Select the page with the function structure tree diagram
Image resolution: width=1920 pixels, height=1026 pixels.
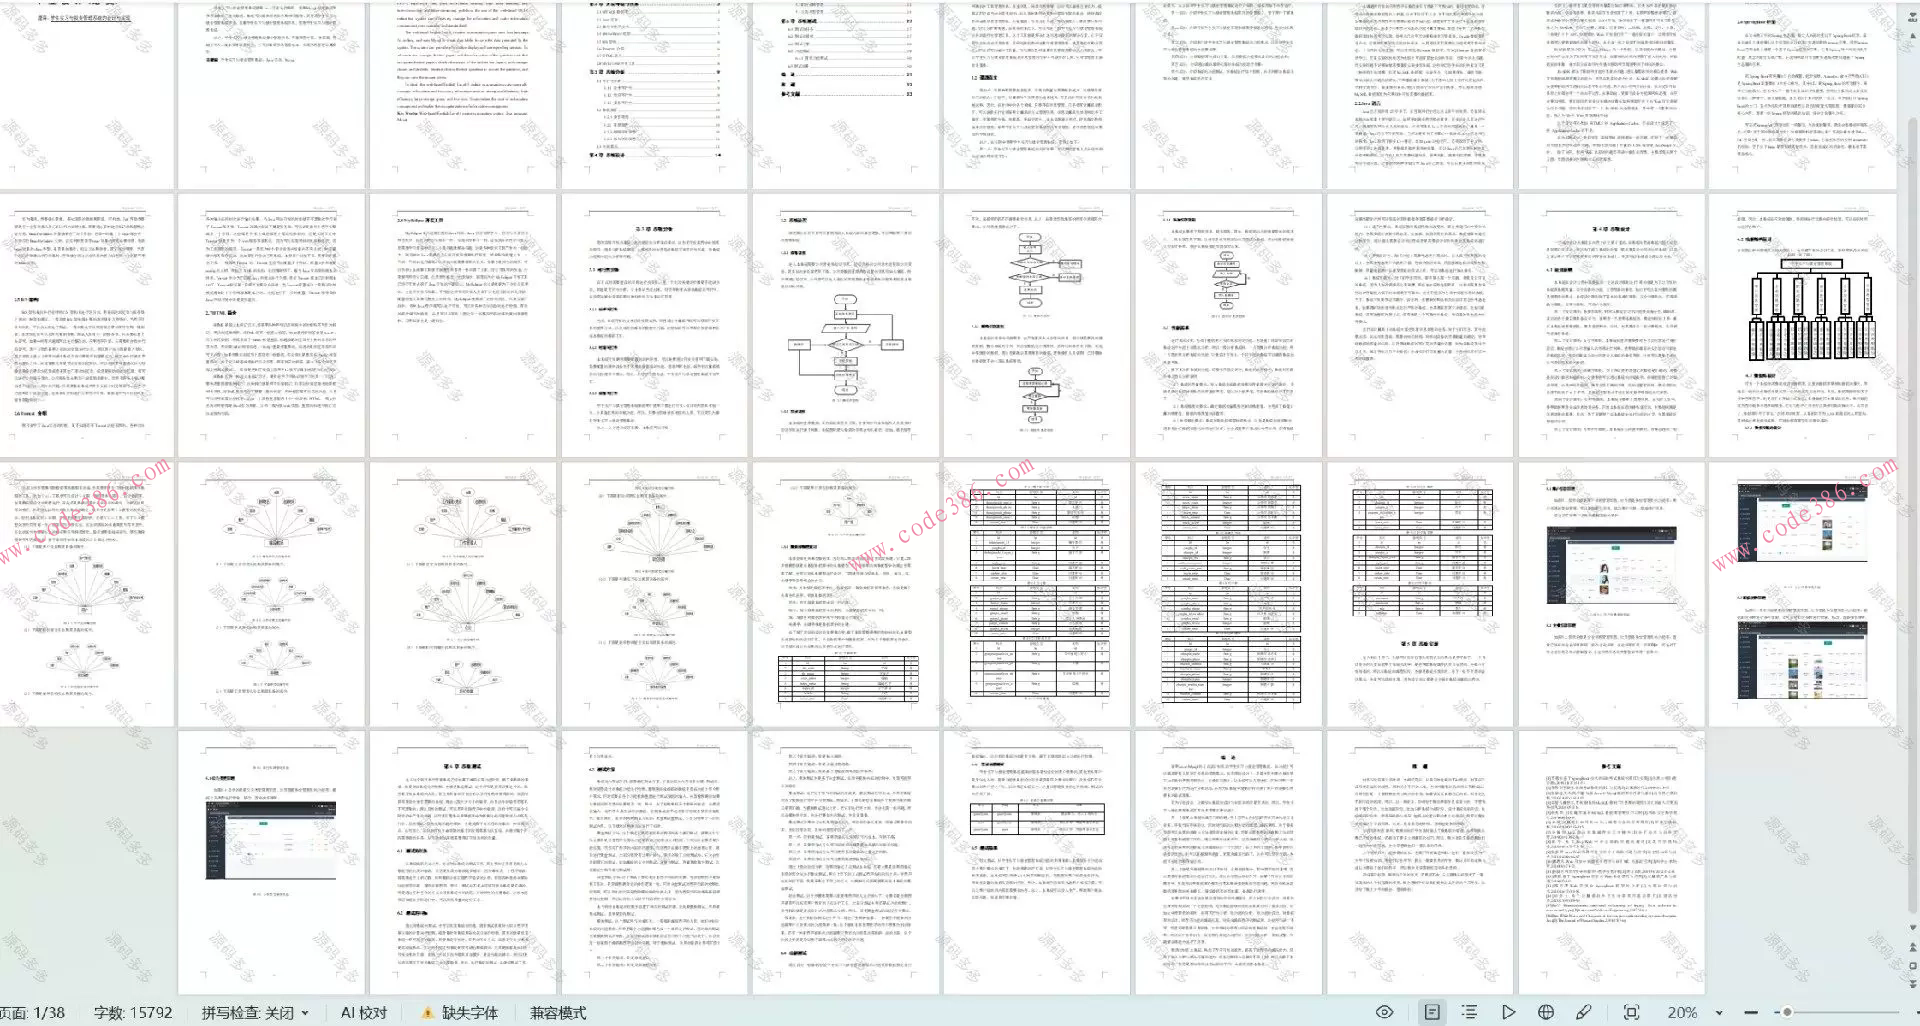click(x=1803, y=326)
